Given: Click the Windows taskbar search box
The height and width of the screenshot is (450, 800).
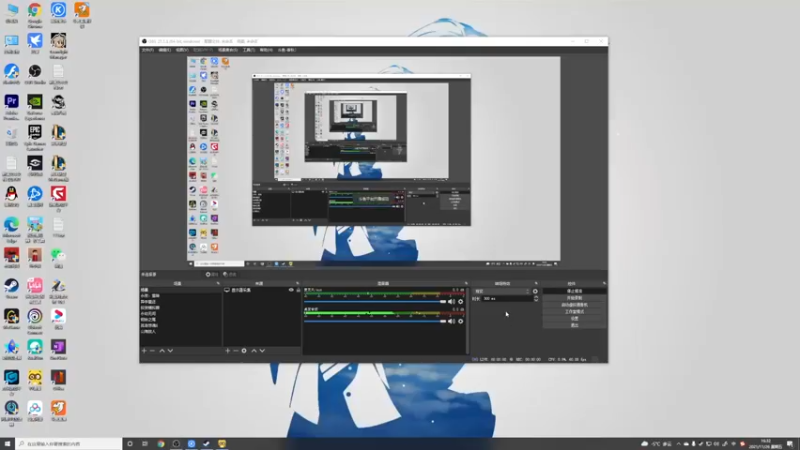Looking at the screenshot, I should click(x=69, y=444).
